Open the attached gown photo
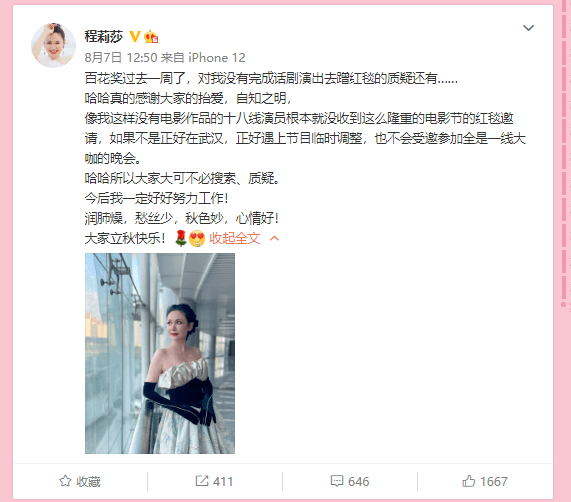Image resolution: width=571 pixels, height=502 pixels. (x=160, y=353)
